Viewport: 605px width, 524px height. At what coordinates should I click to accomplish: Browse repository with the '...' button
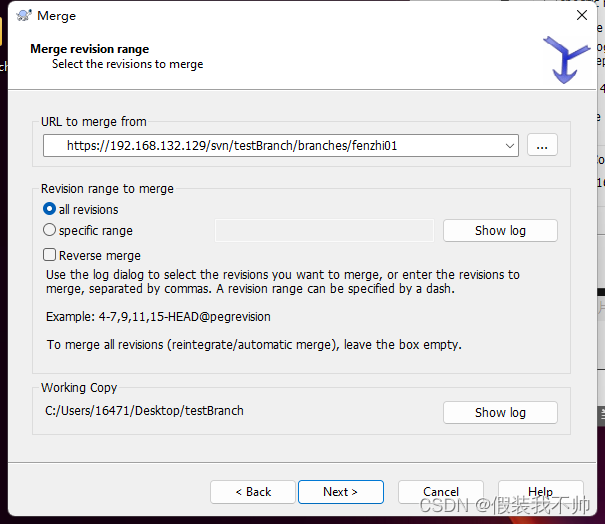click(x=542, y=145)
